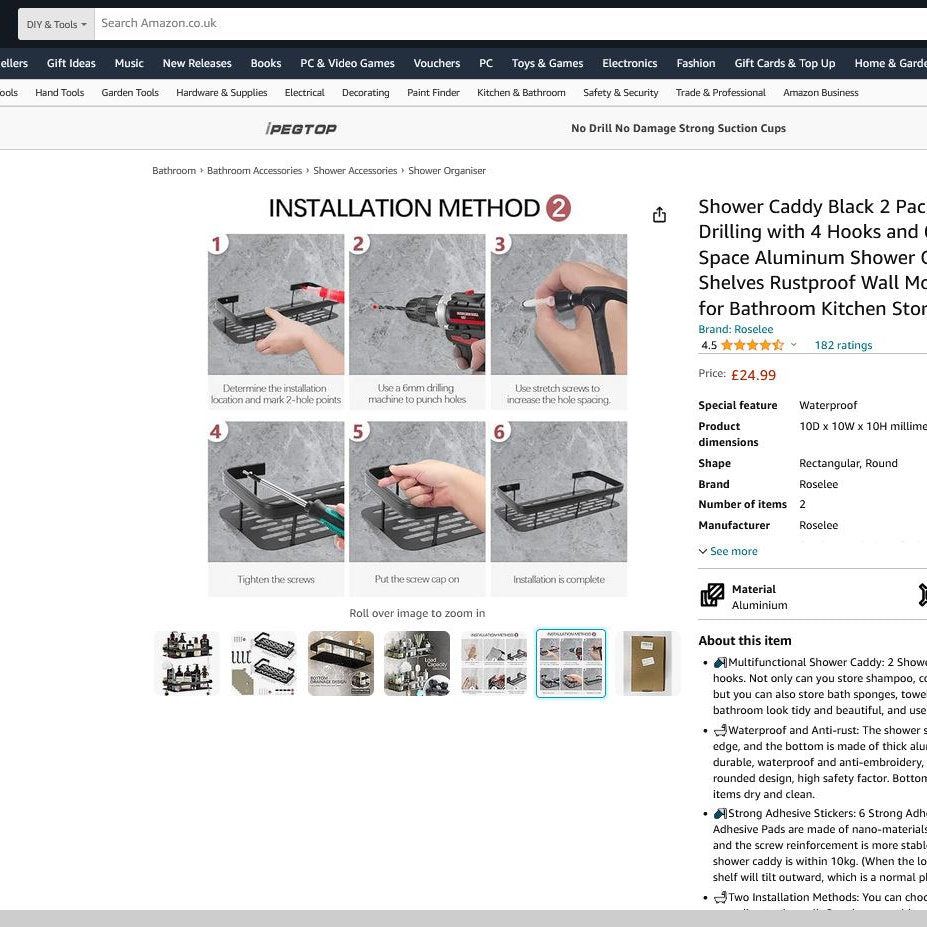Click the Material aluminium icon
Viewport: 927px width, 927px height.
tap(712, 595)
